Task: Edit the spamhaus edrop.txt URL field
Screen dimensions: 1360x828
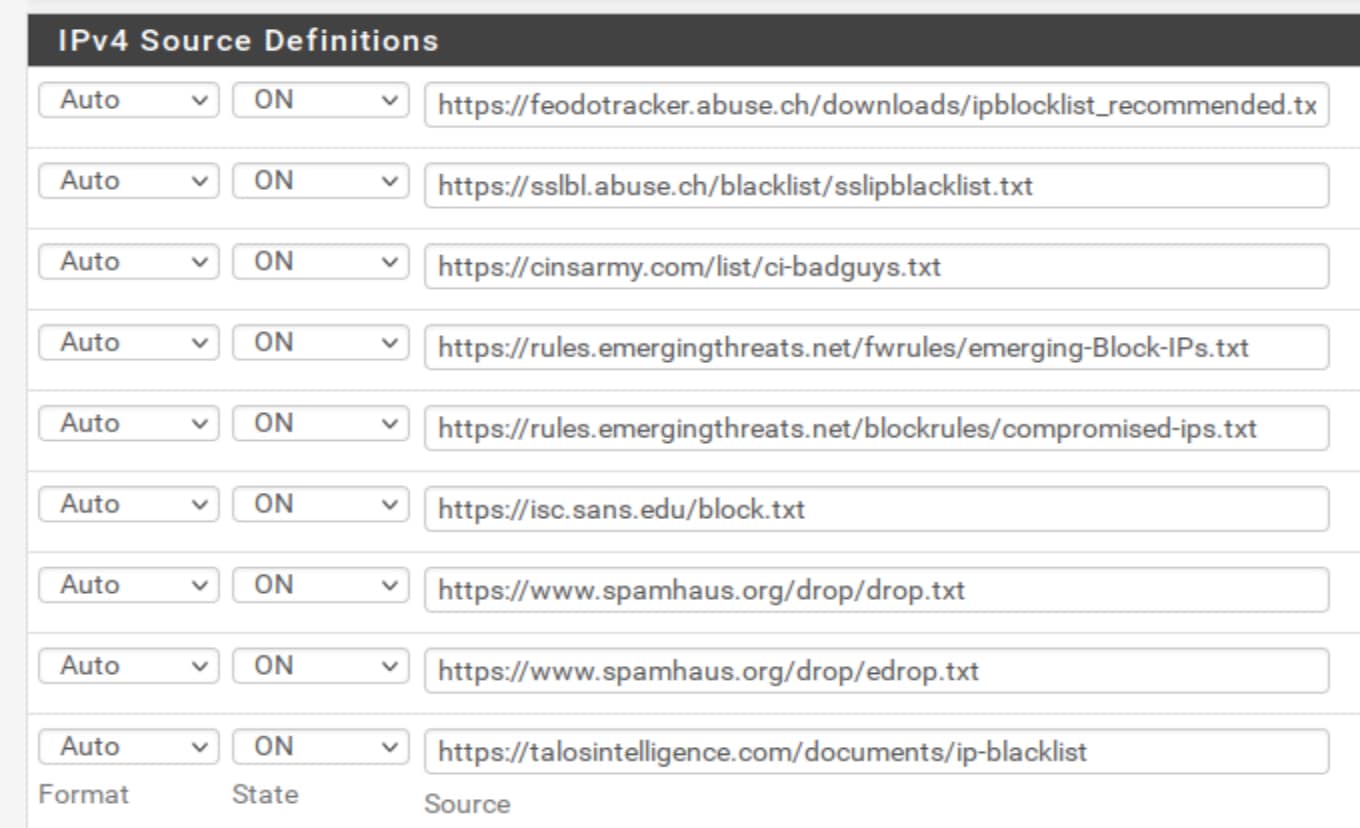Action: coord(877,672)
